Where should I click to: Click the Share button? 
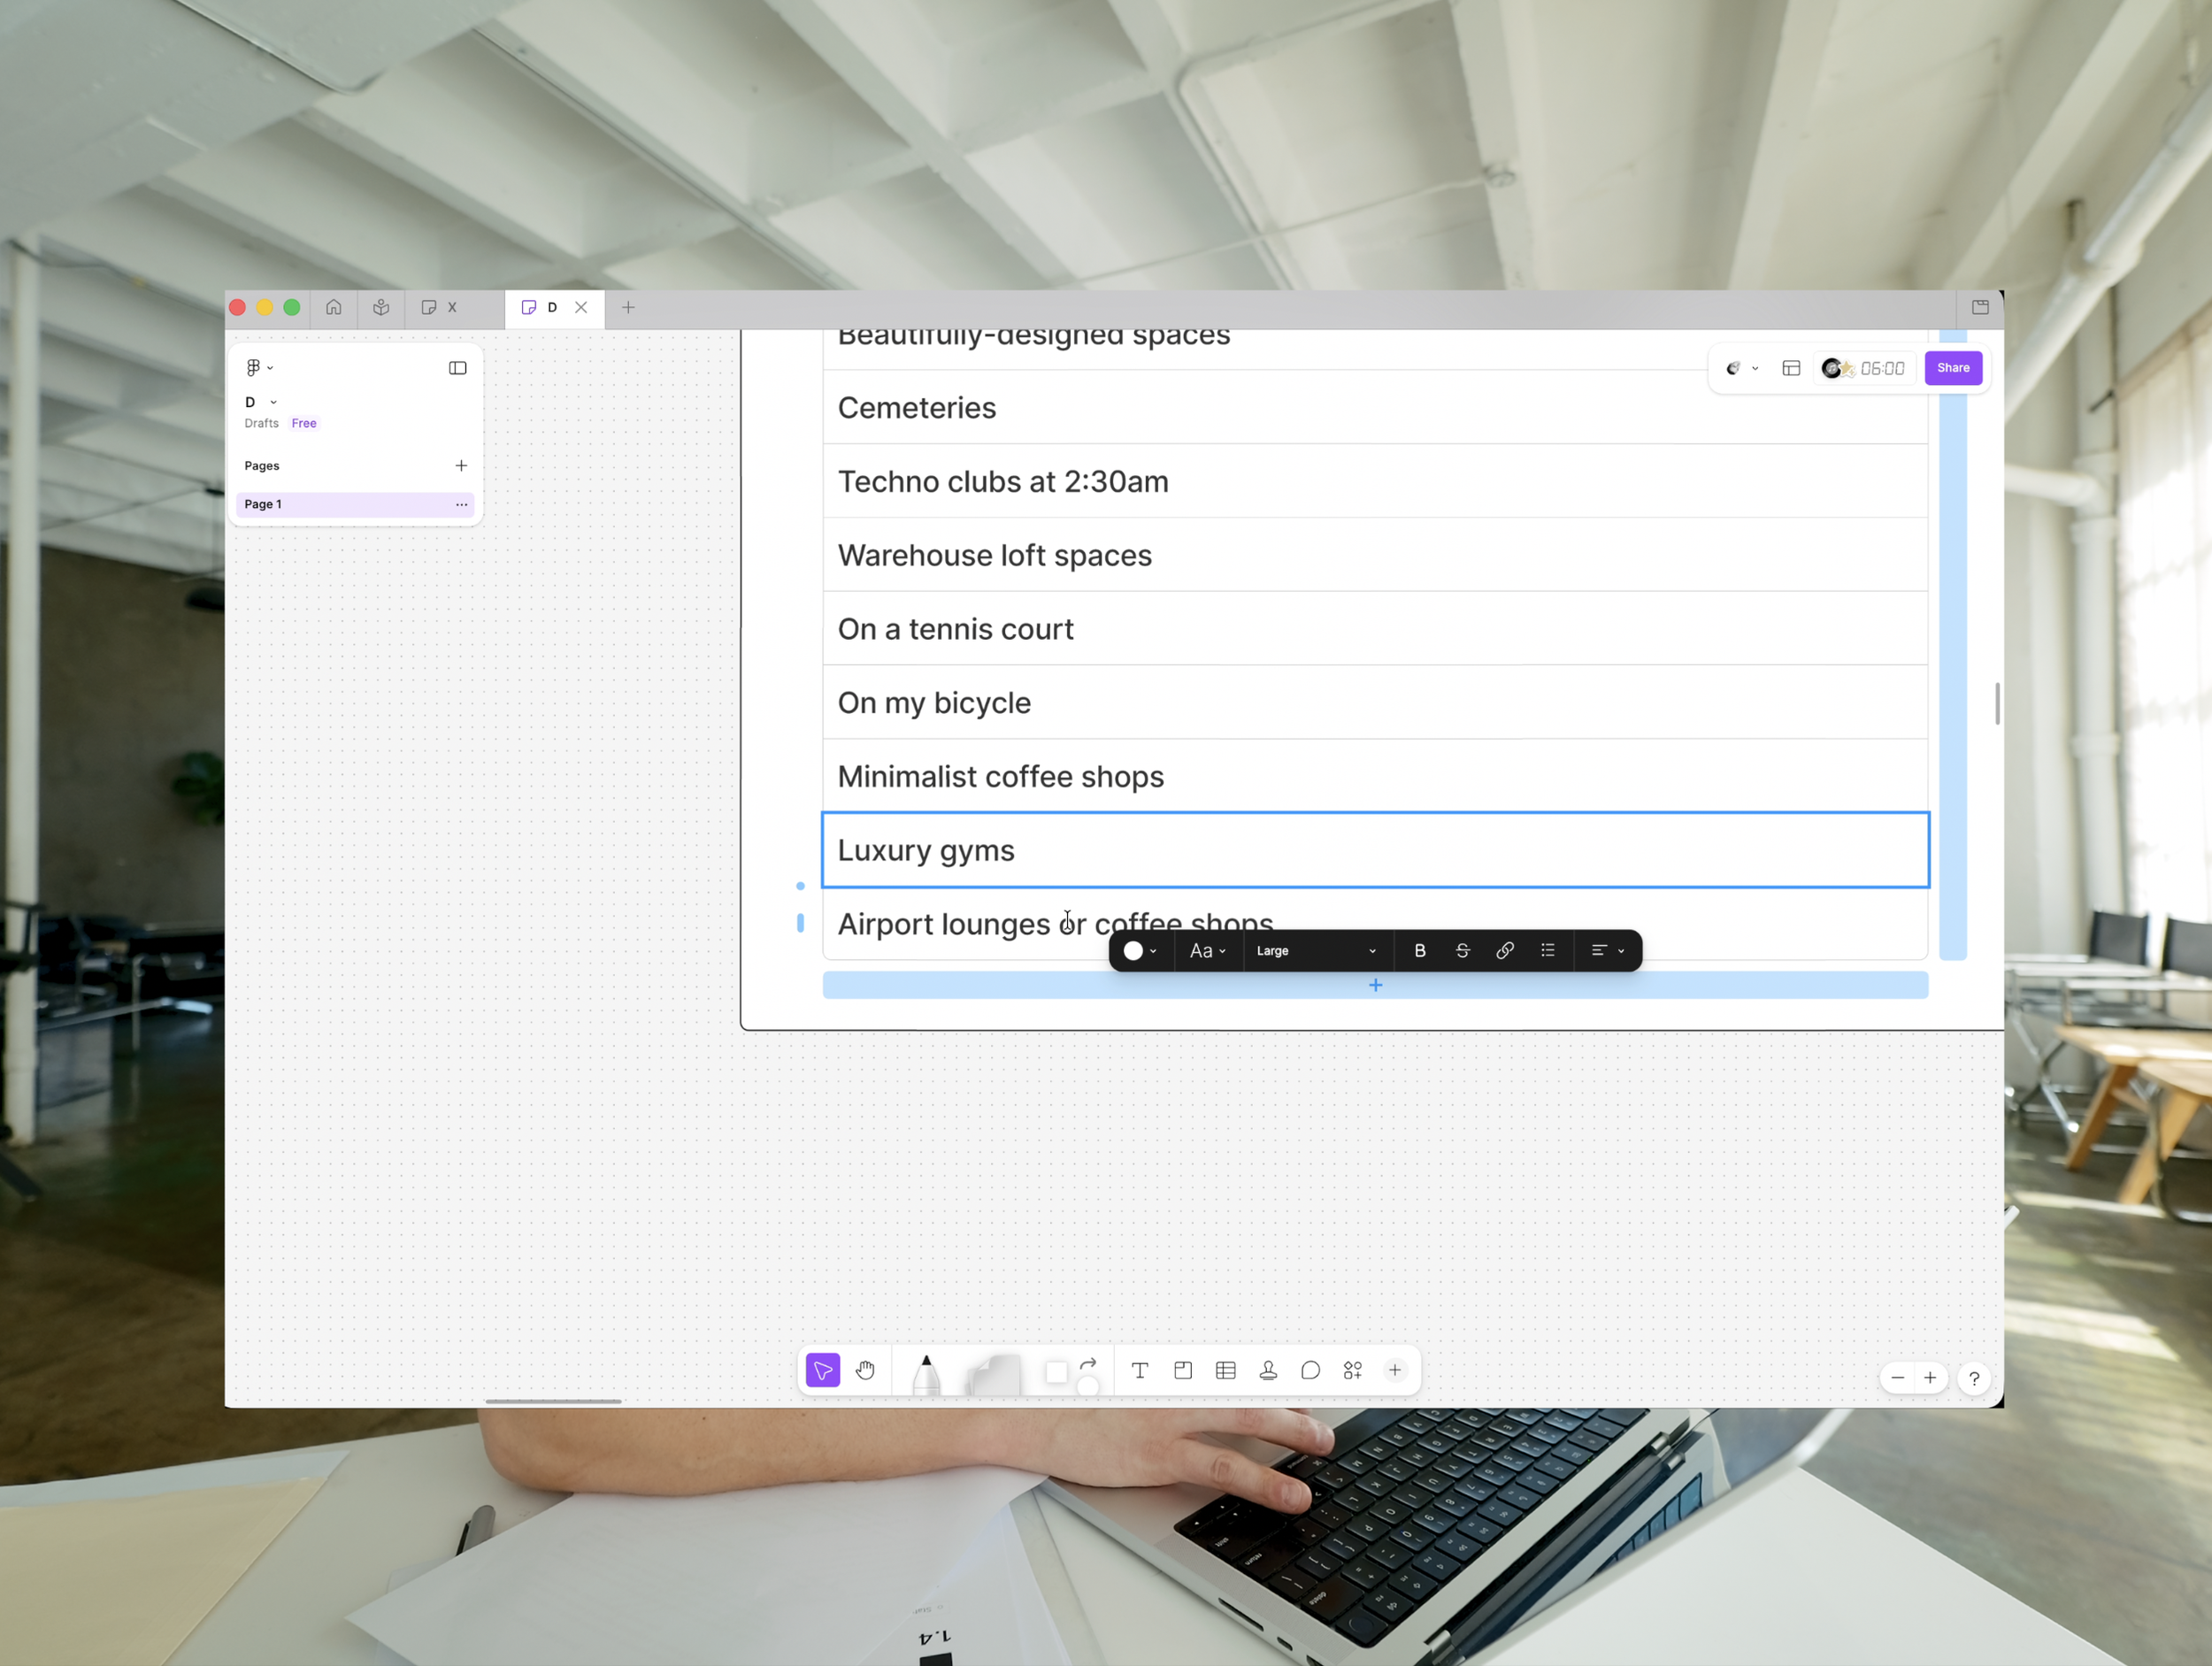[1953, 368]
